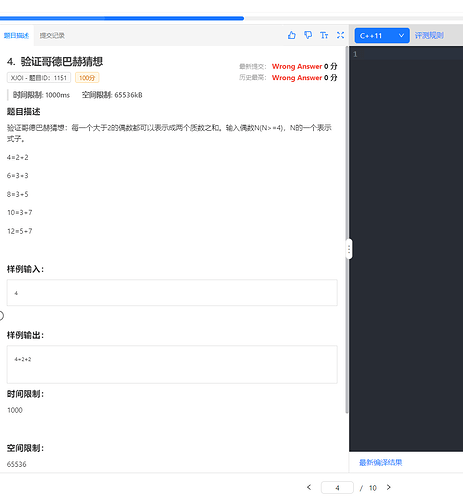Click the title 验证哥德巴赫猜想
Image resolution: width=463 pixels, height=500 pixels.
coord(62,61)
